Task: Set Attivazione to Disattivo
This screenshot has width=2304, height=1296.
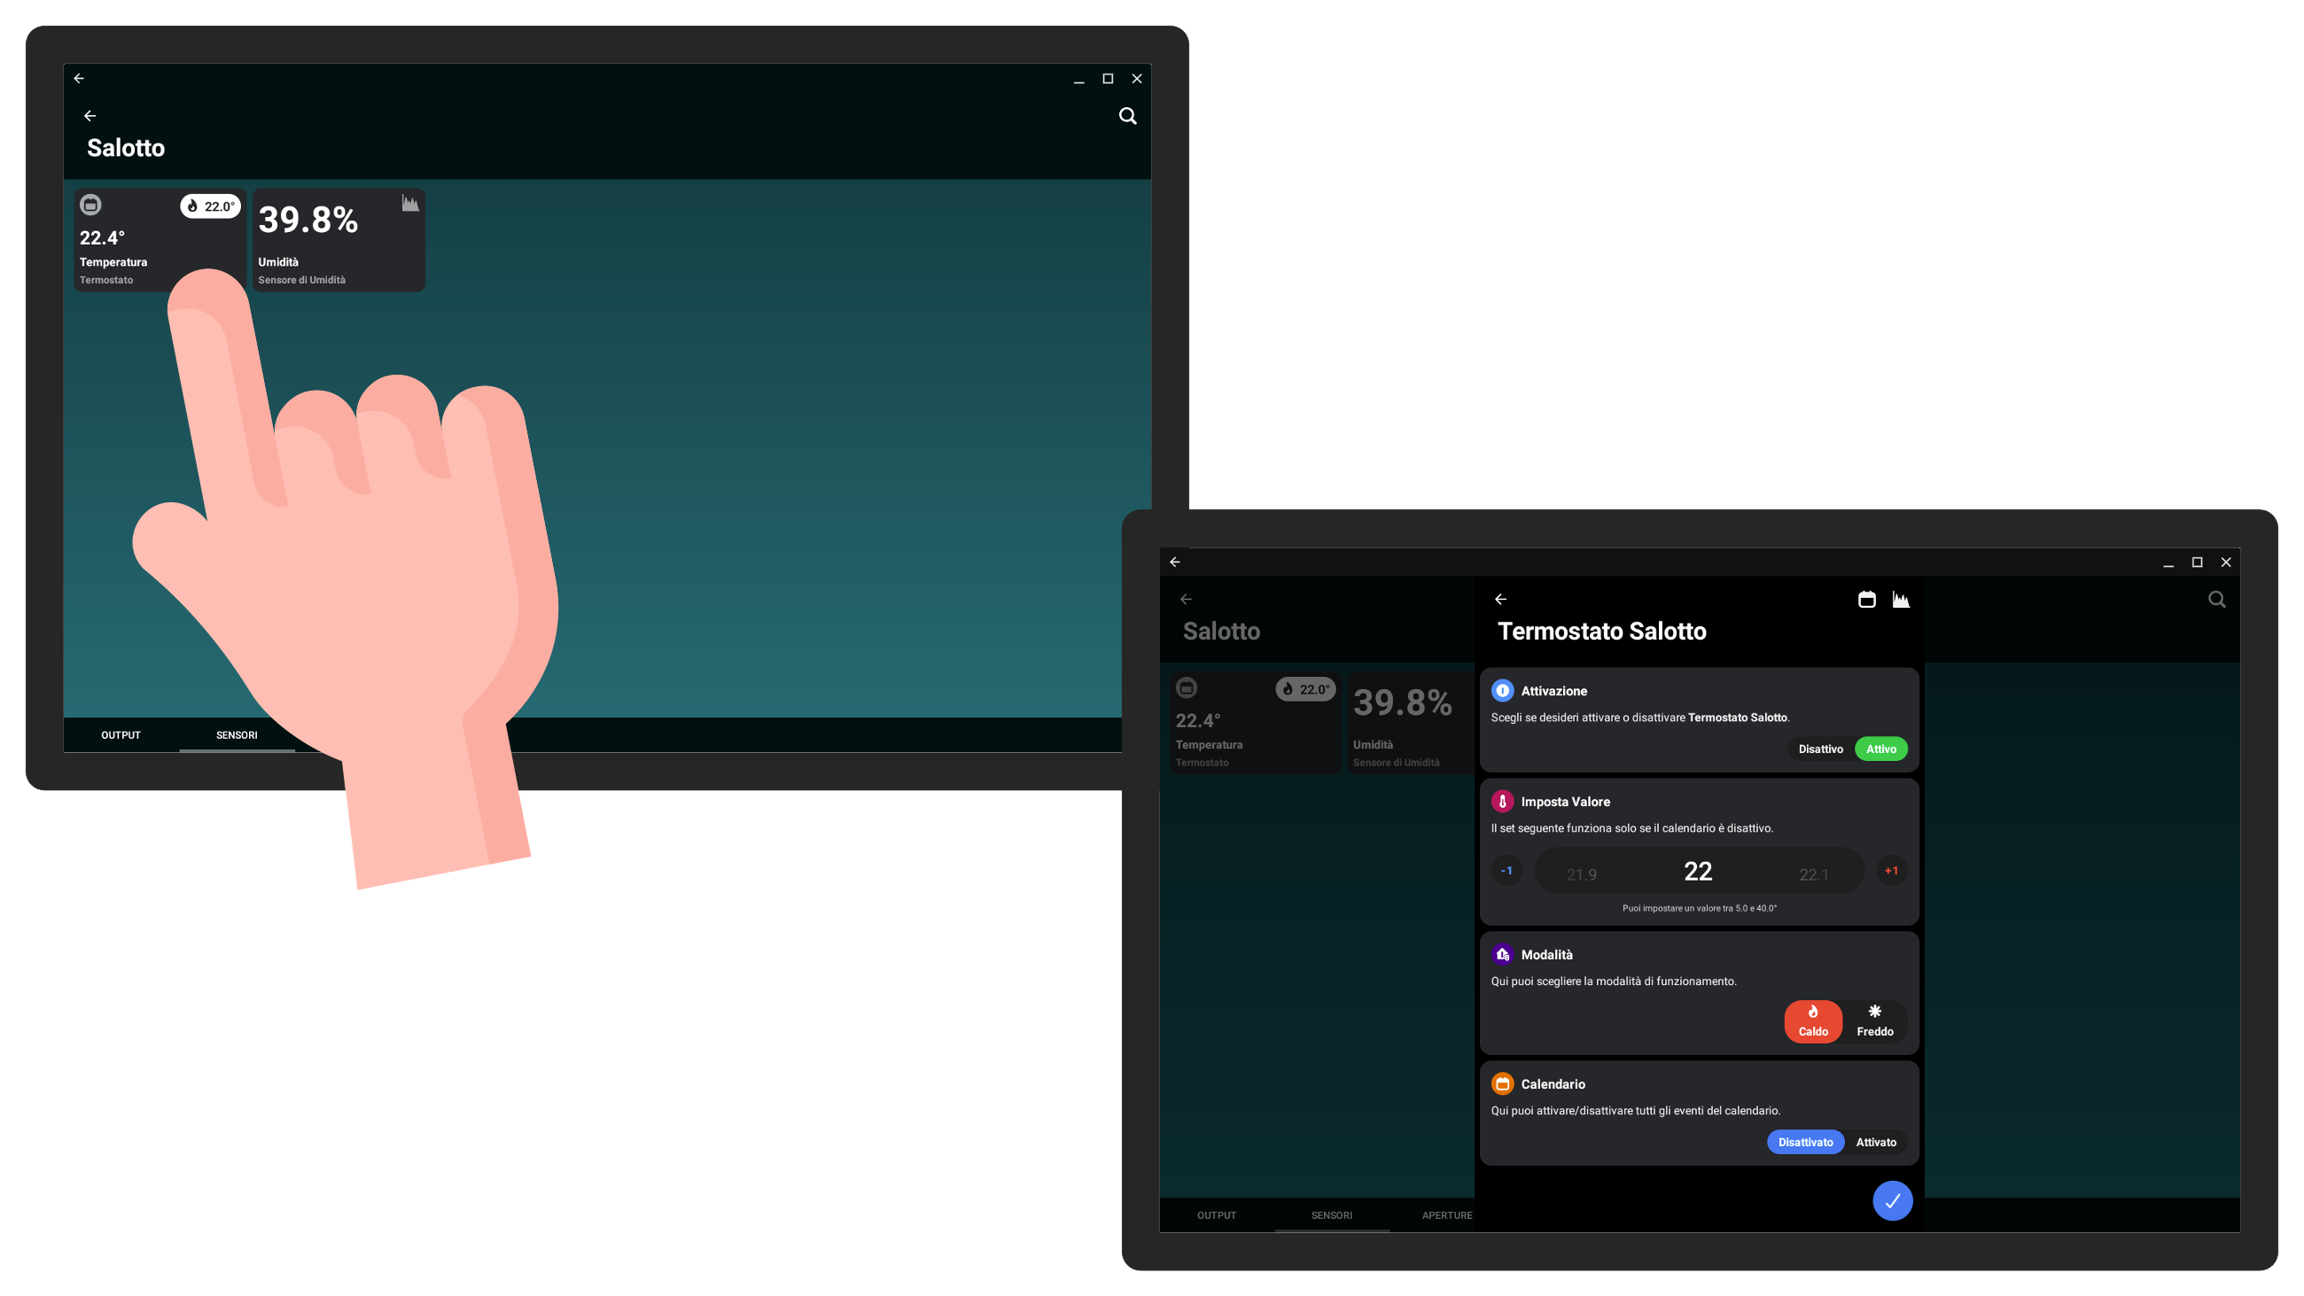Action: coord(1820,749)
